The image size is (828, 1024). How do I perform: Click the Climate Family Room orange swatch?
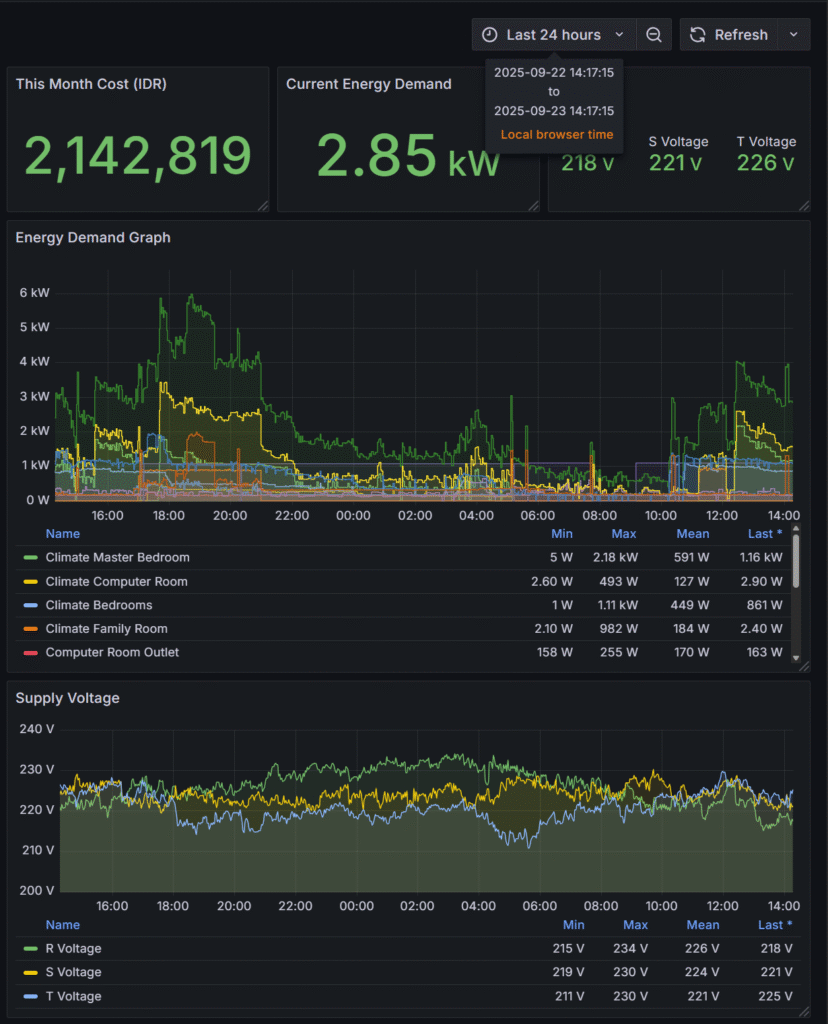coord(30,629)
